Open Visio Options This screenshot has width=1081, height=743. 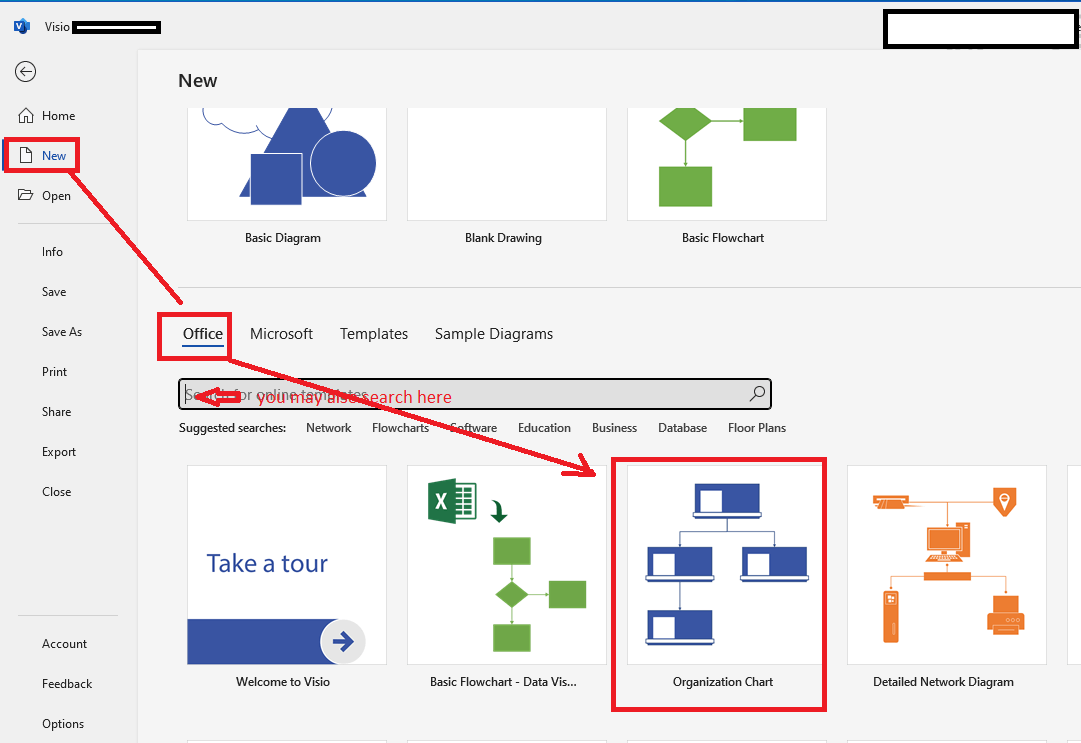point(63,724)
